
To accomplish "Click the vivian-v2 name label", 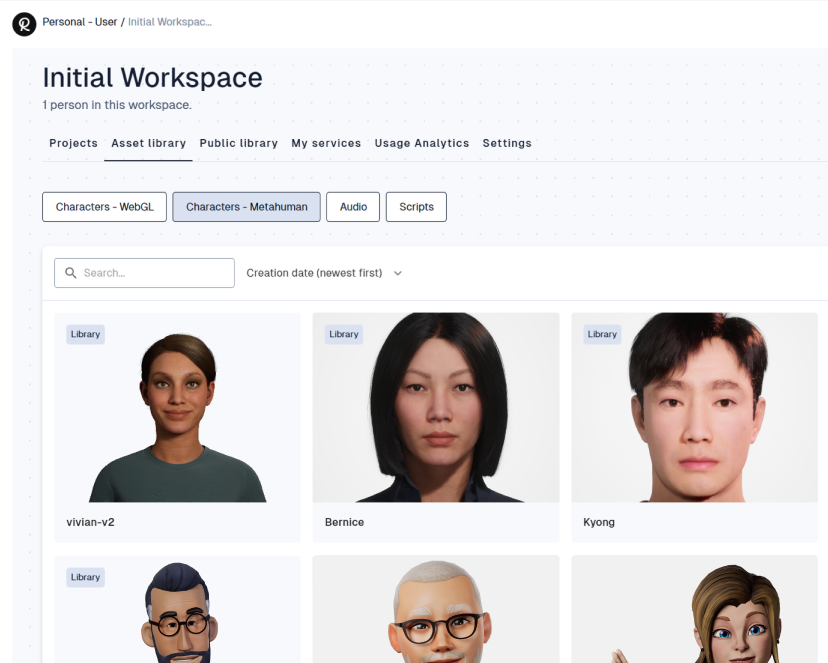I will pyautogui.click(x=90, y=522).
